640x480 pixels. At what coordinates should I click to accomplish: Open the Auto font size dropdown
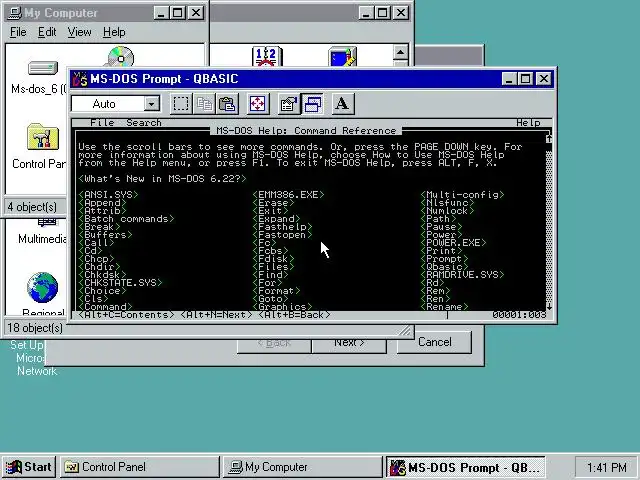pos(151,104)
